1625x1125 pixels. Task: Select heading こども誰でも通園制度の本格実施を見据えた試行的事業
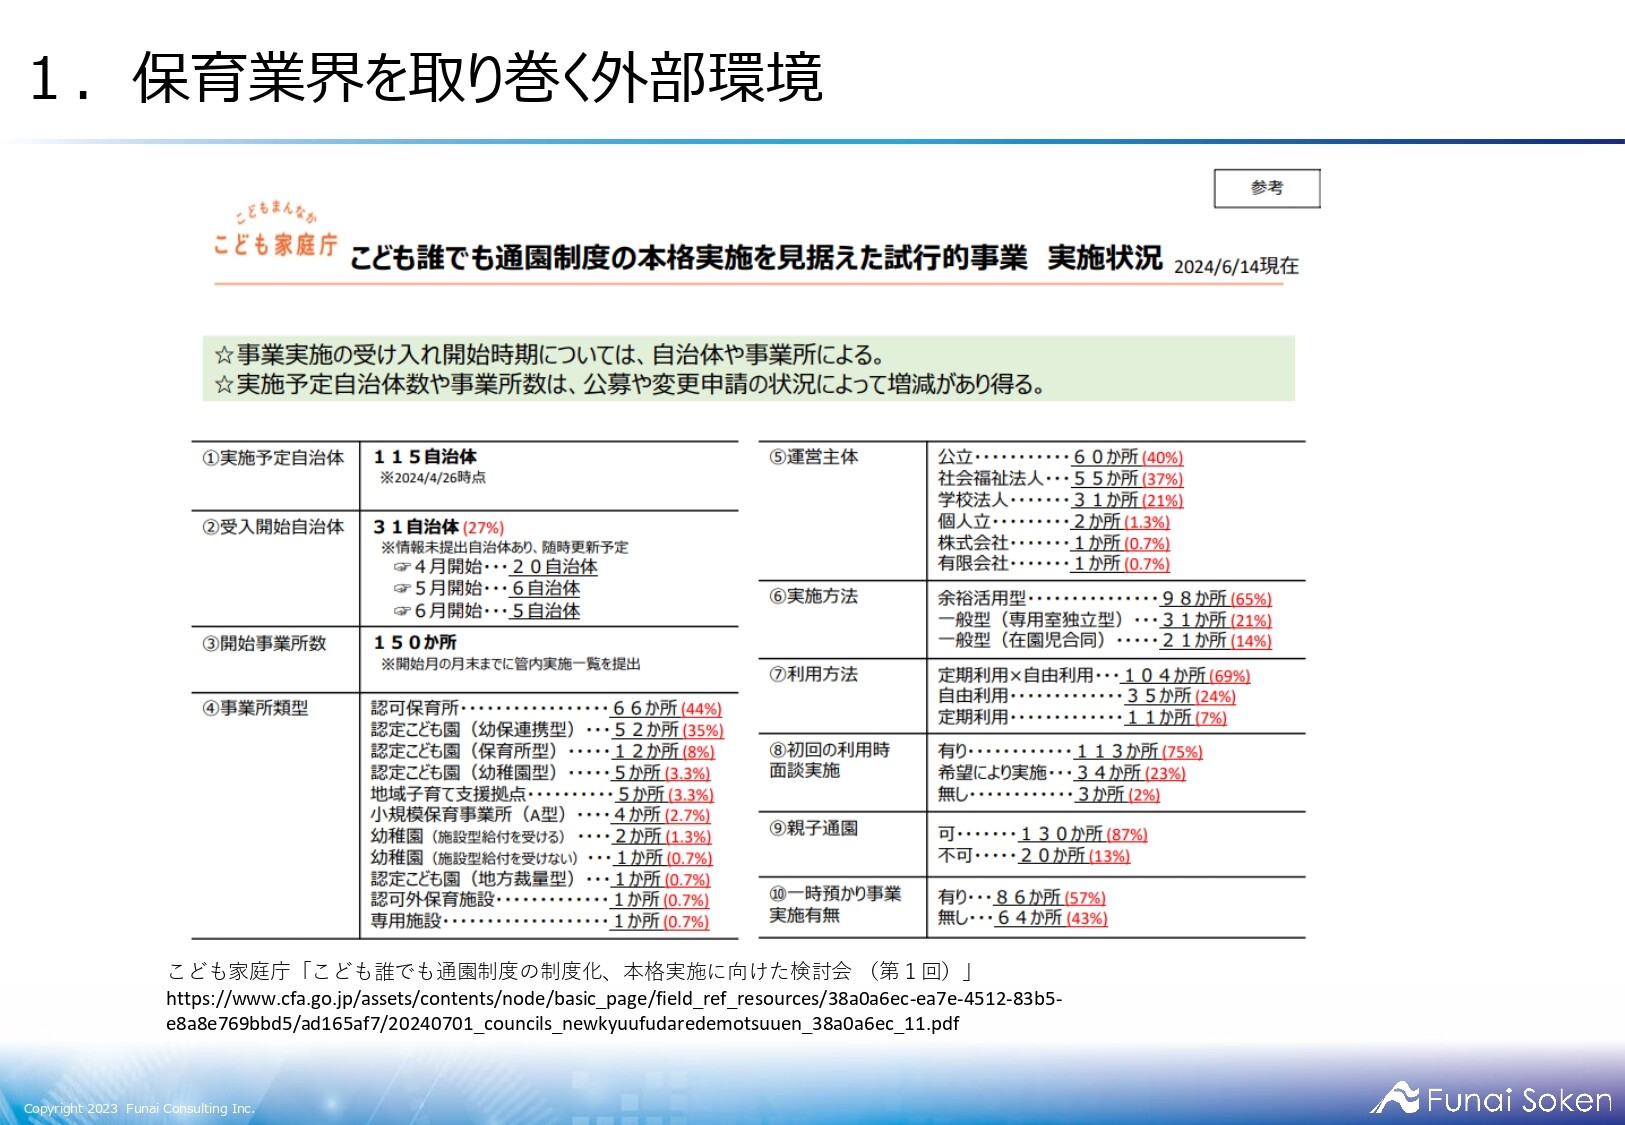coord(688,258)
